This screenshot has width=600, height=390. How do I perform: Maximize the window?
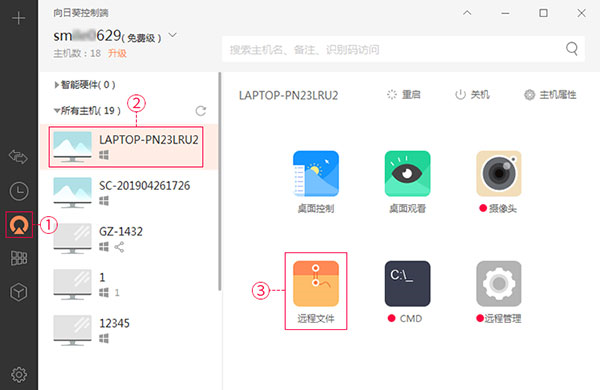pos(543,13)
